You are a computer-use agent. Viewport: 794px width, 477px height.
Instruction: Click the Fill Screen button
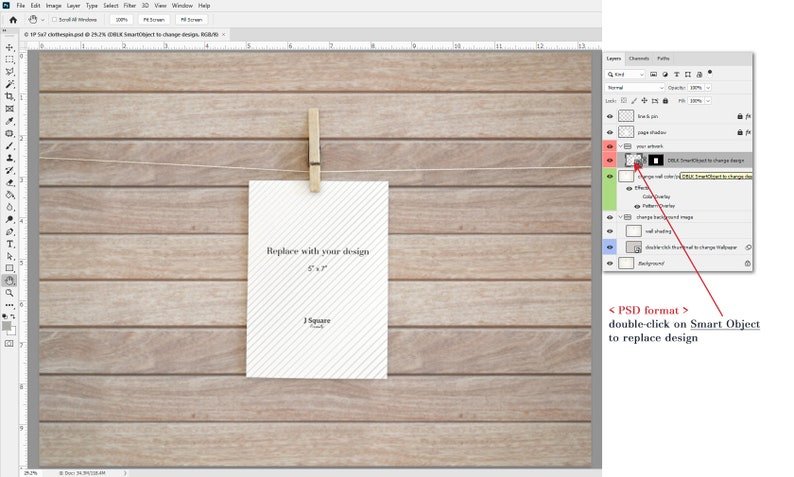(191, 20)
